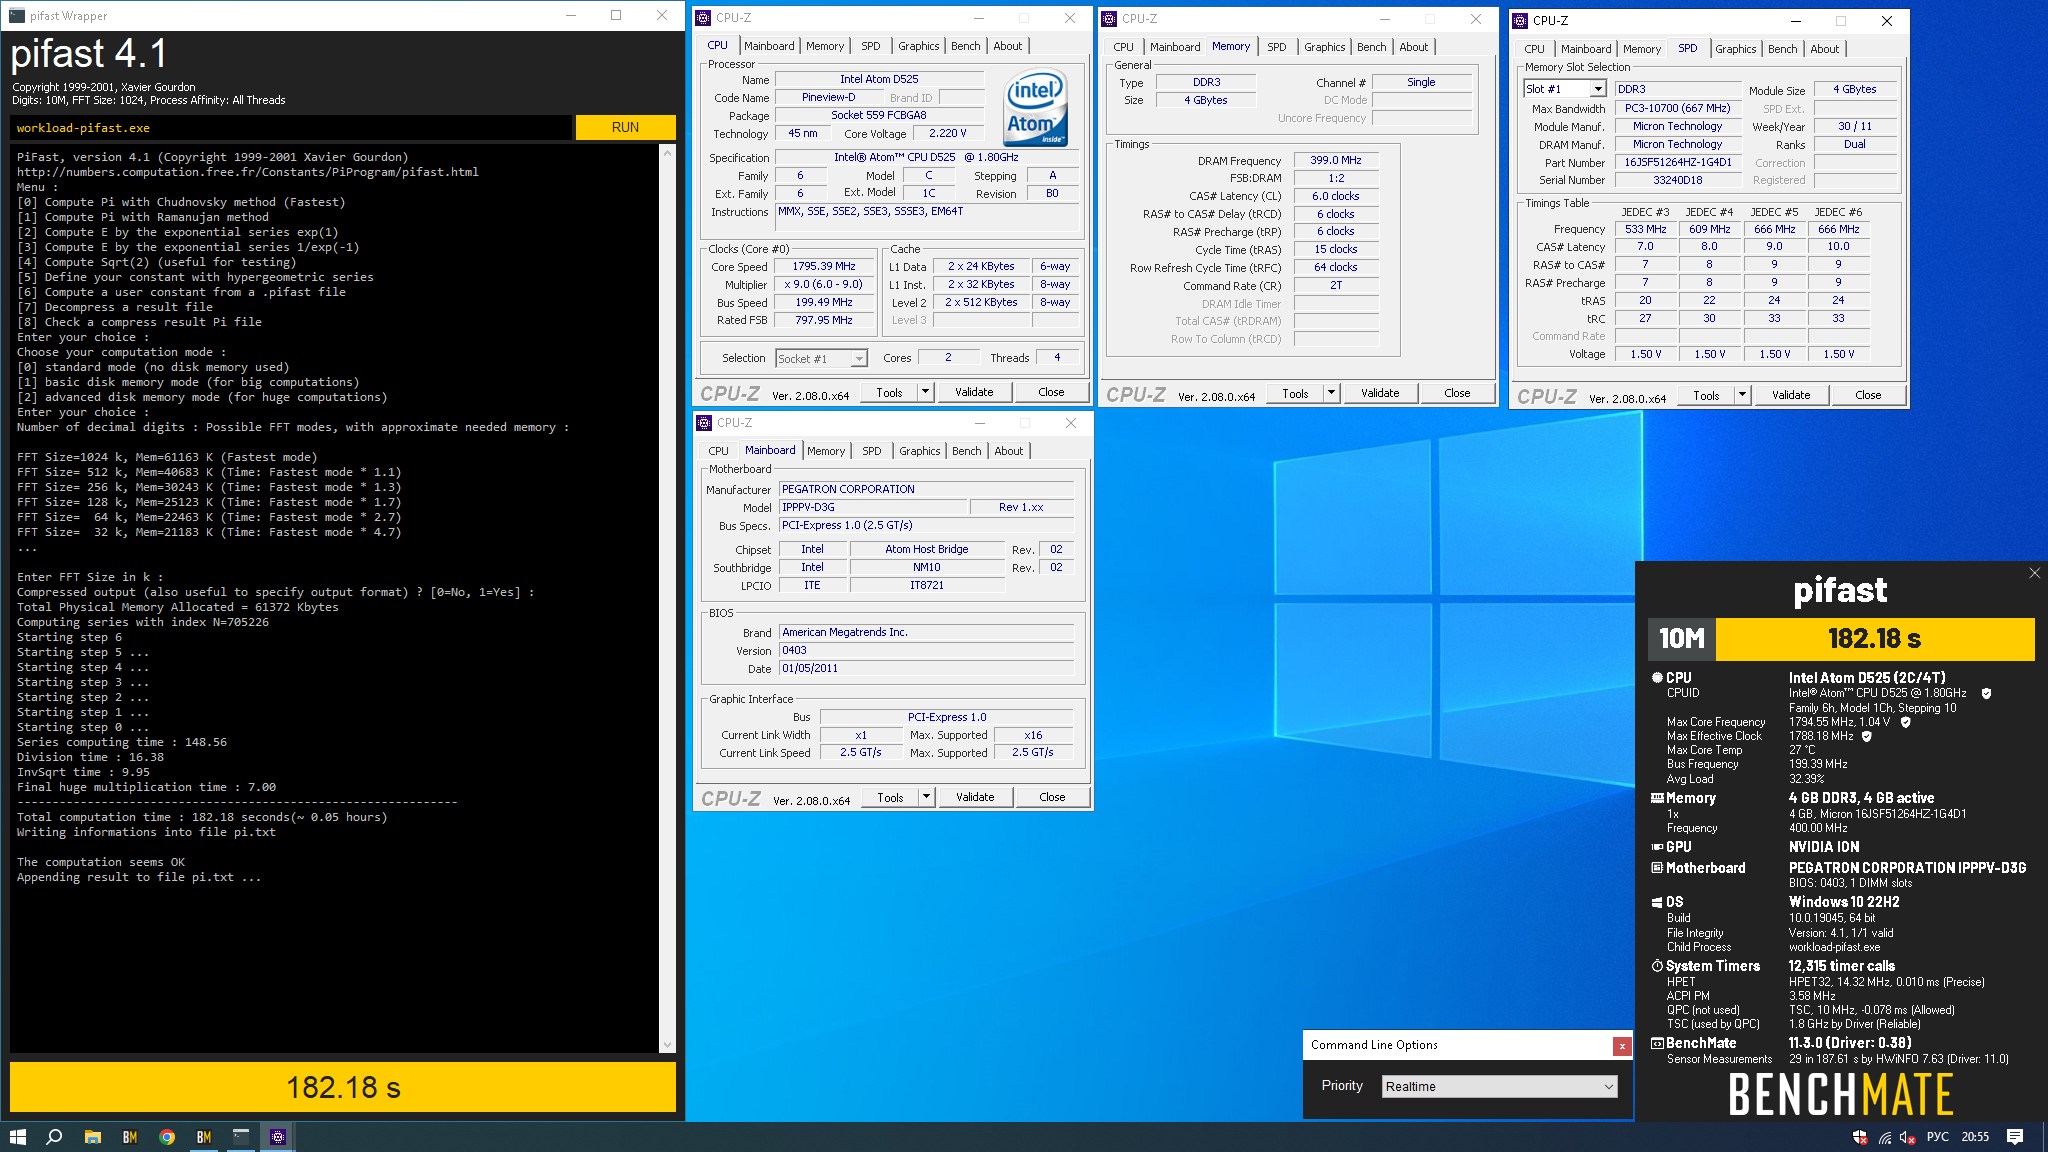
Task: Close the BenchMate result overlay with X
Action: click(2034, 573)
